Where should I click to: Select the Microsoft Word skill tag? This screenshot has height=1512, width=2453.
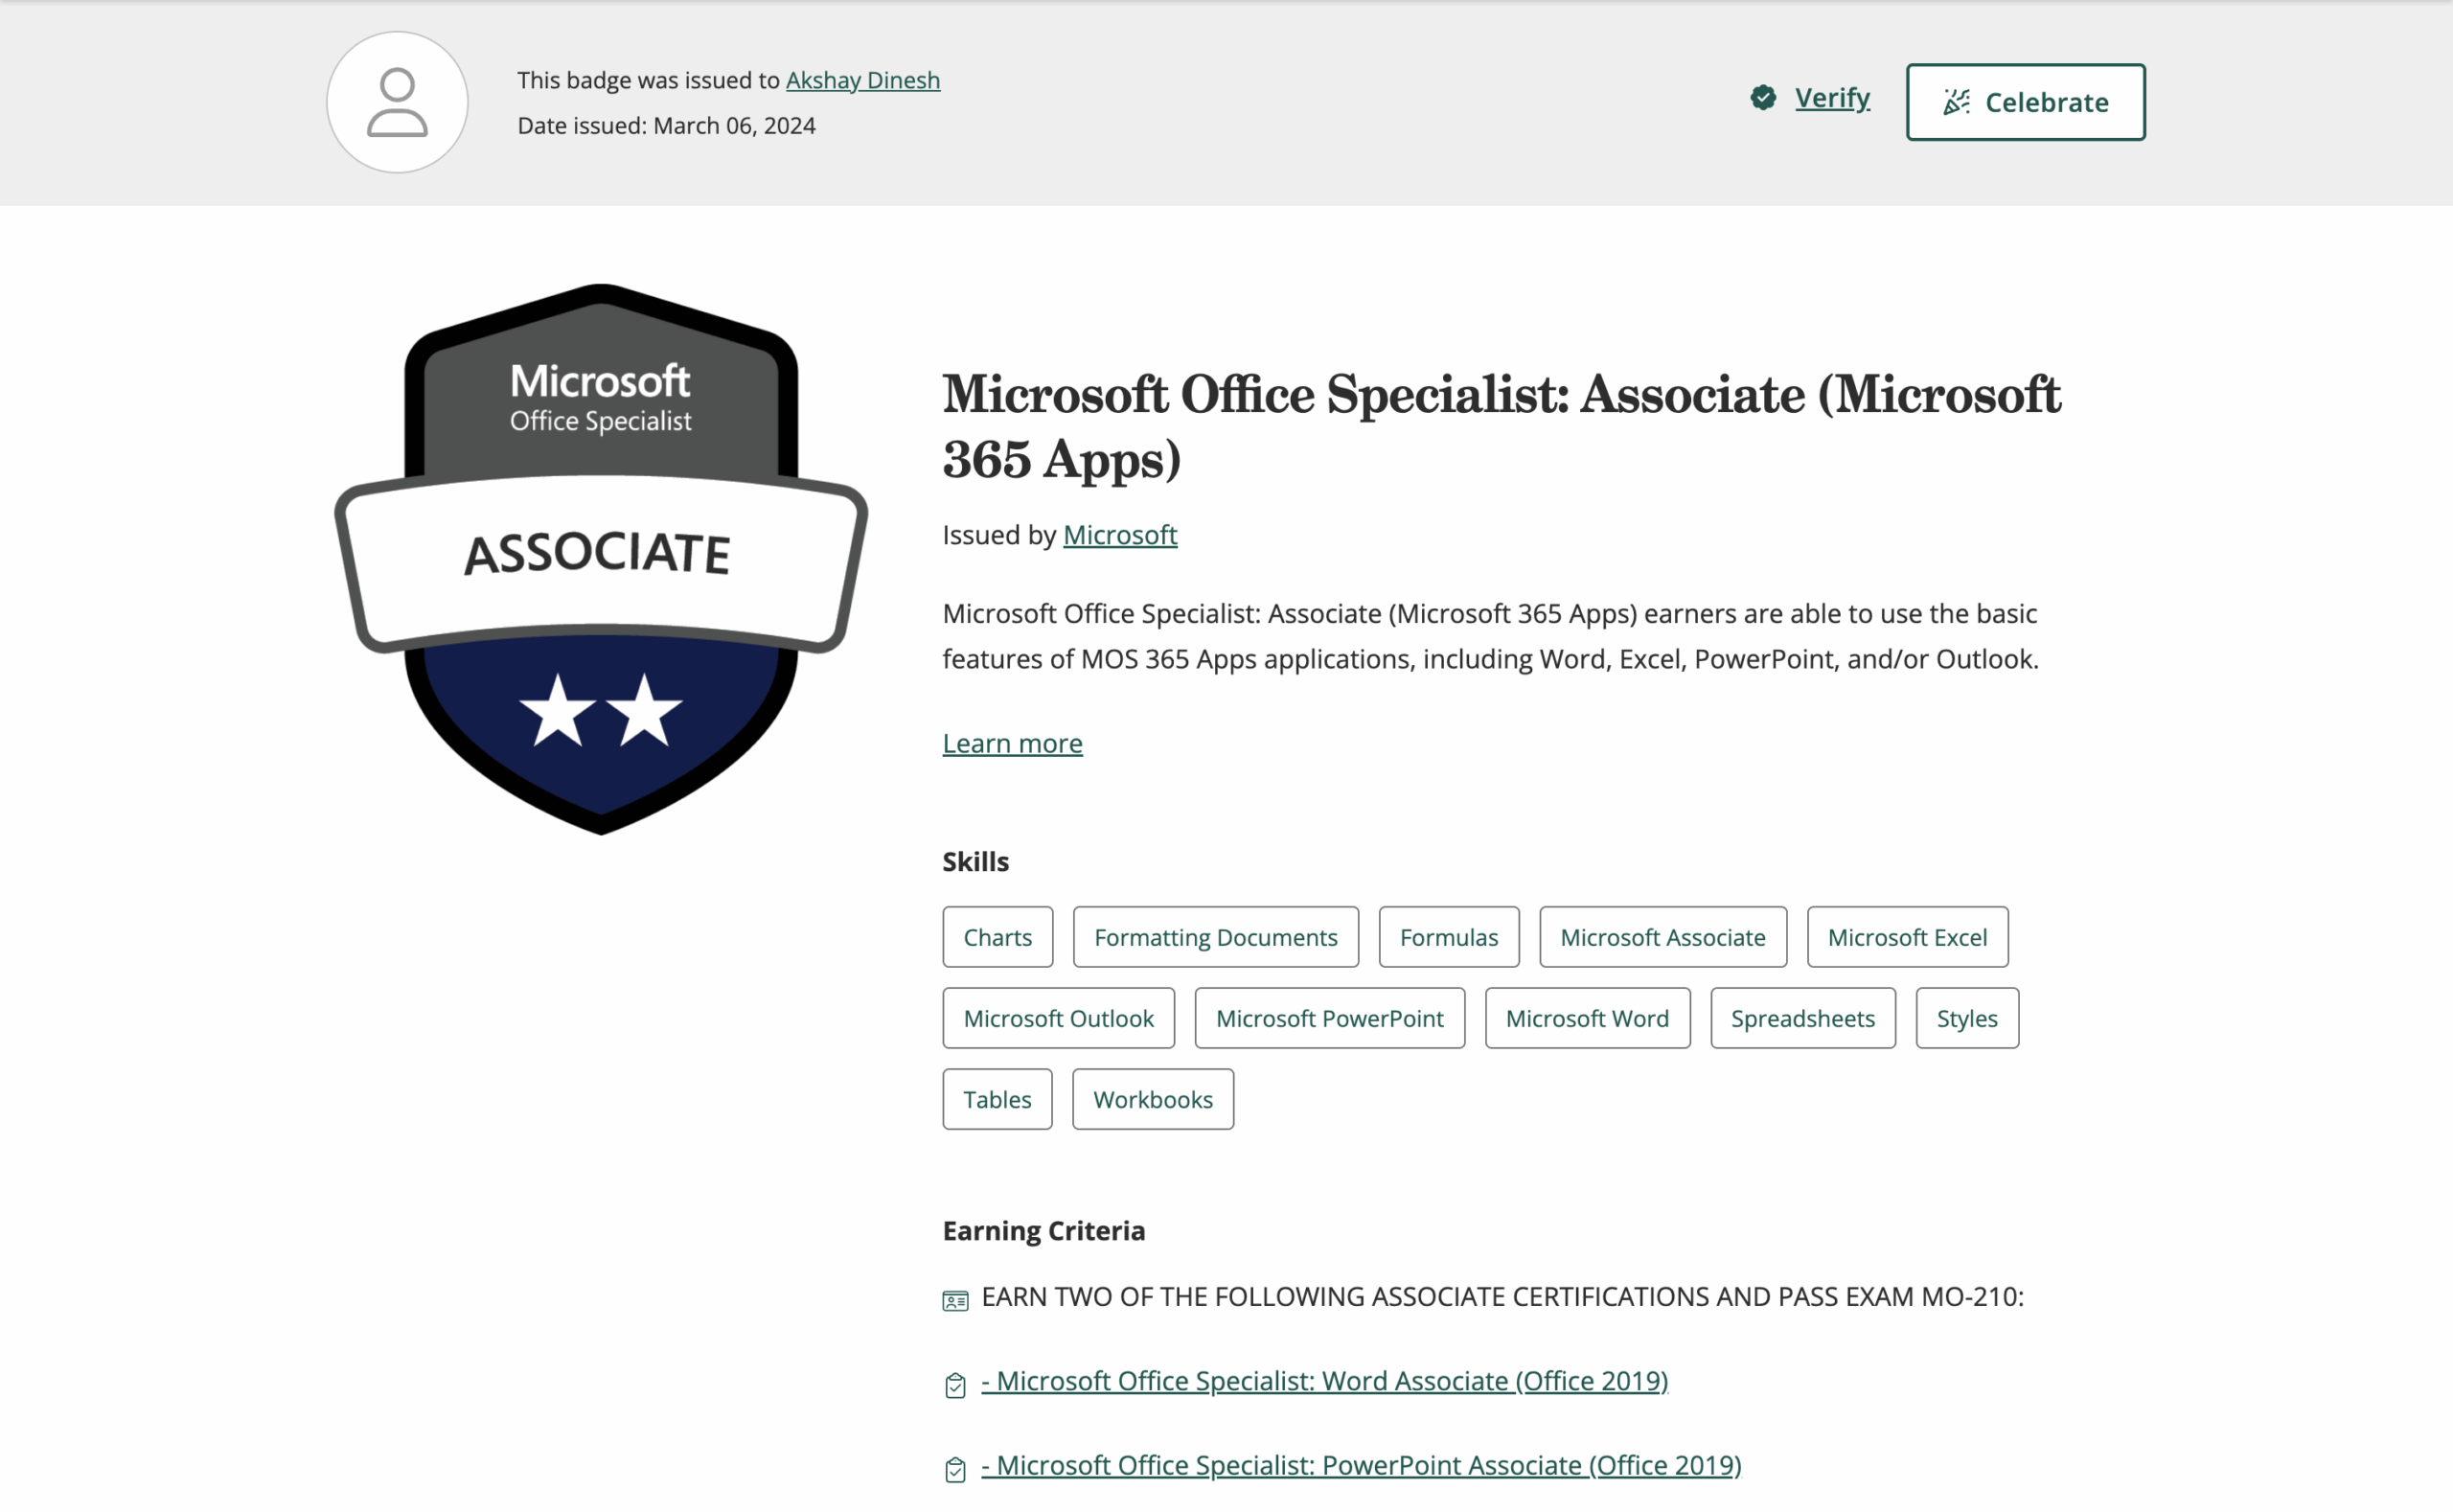(1587, 1018)
